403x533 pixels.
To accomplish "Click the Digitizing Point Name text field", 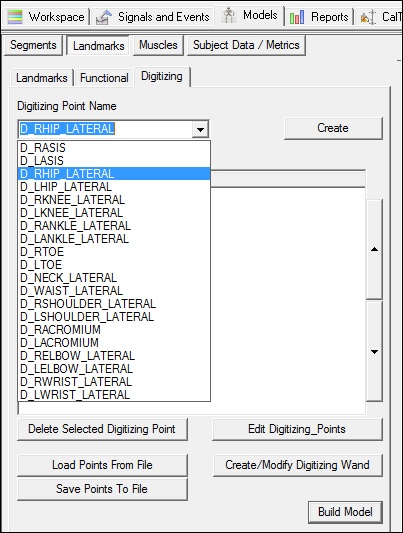I will (x=105, y=129).
